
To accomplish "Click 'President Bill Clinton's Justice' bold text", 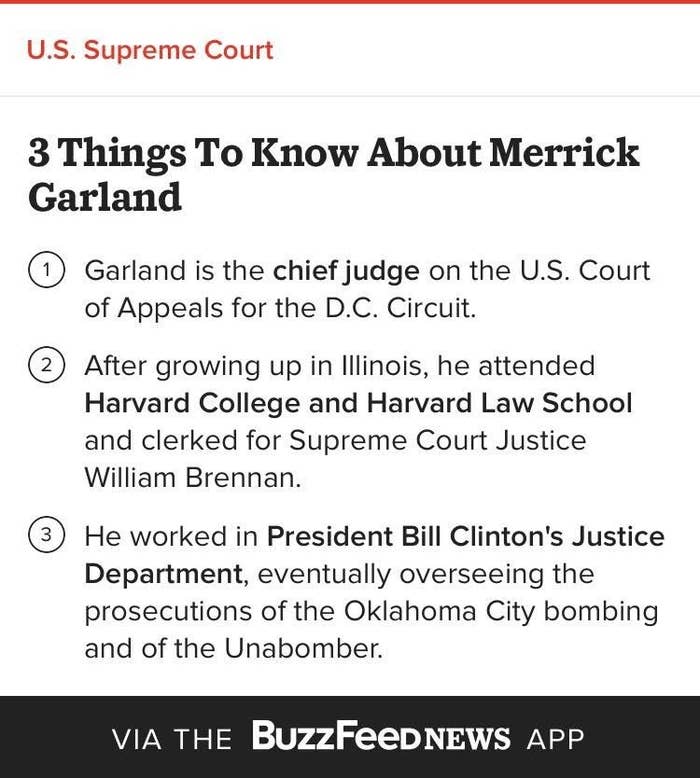I will click(466, 536).
